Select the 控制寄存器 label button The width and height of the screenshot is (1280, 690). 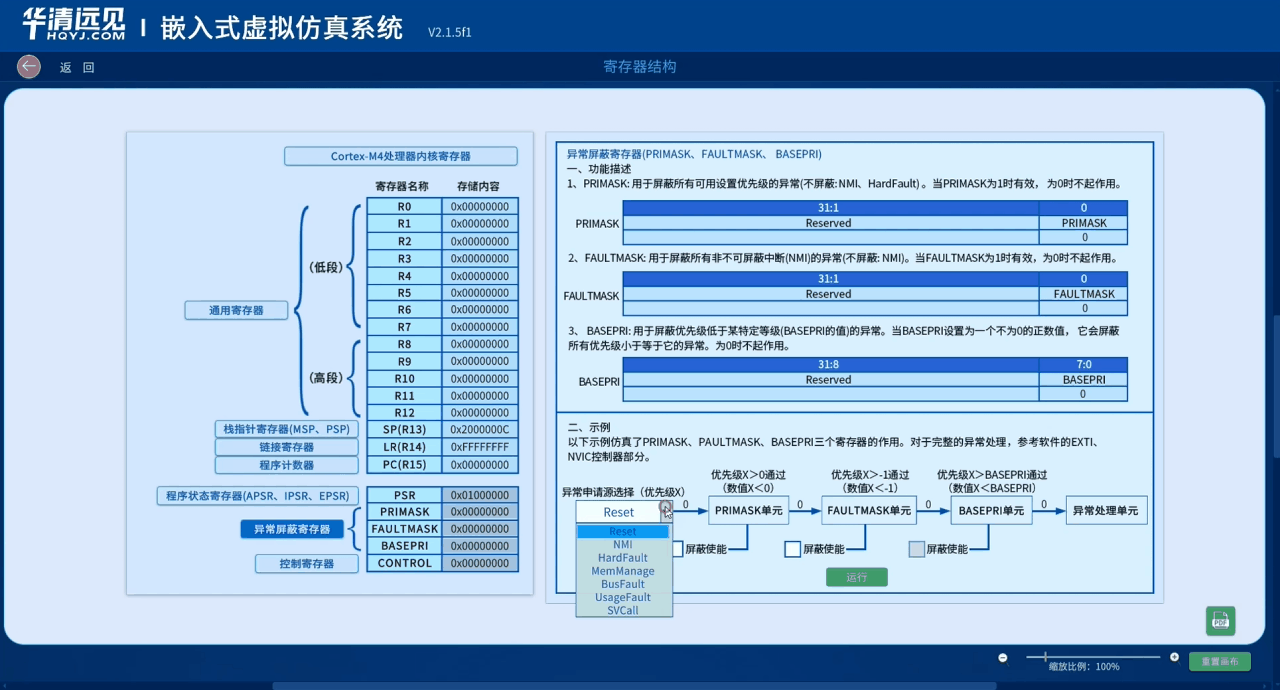coord(306,564)
